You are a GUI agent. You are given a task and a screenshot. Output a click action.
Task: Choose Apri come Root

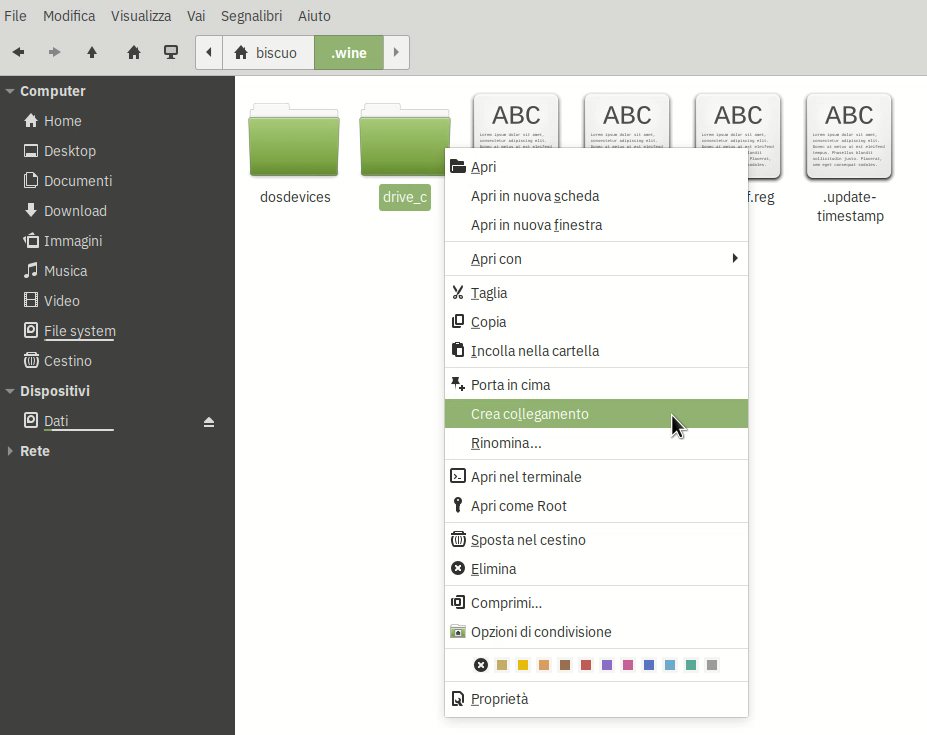tap(596, 506)
